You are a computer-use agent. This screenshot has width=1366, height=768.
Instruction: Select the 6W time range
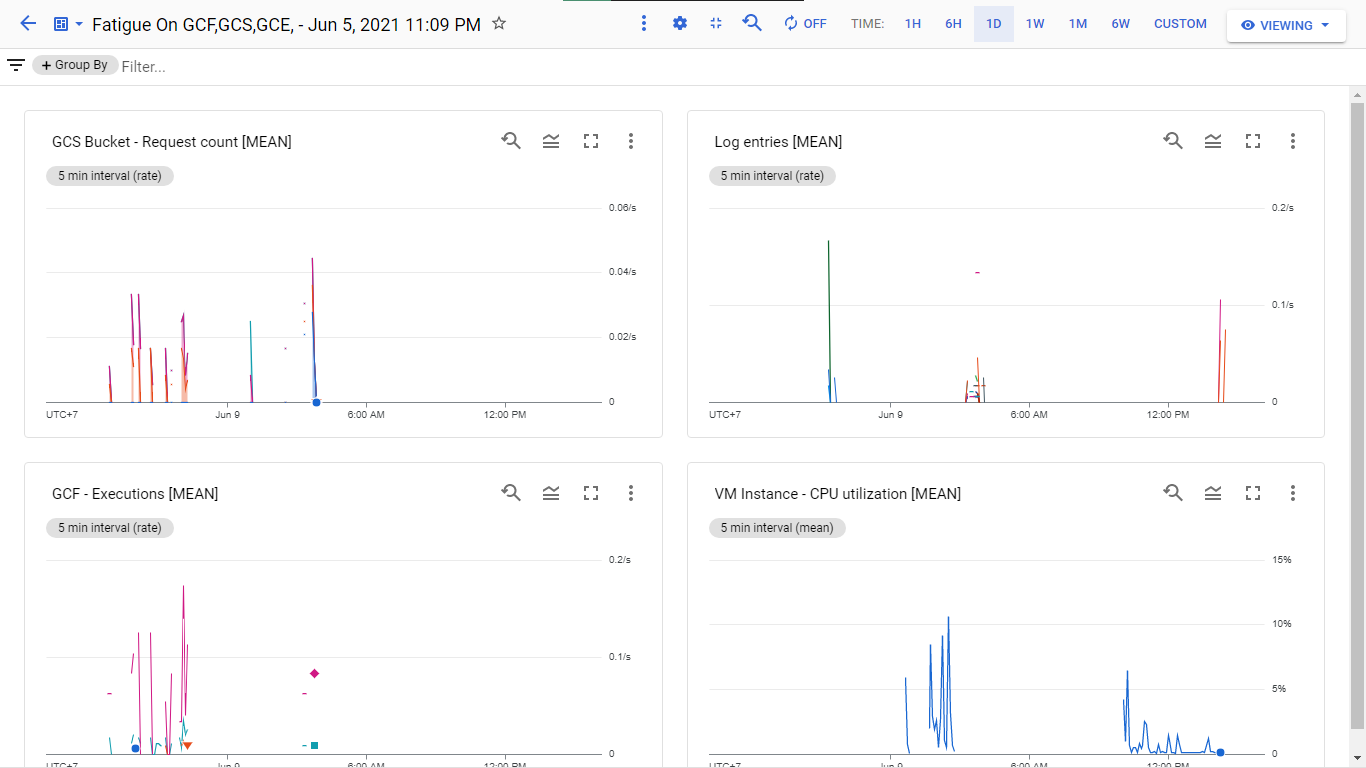click(1120, 24)
